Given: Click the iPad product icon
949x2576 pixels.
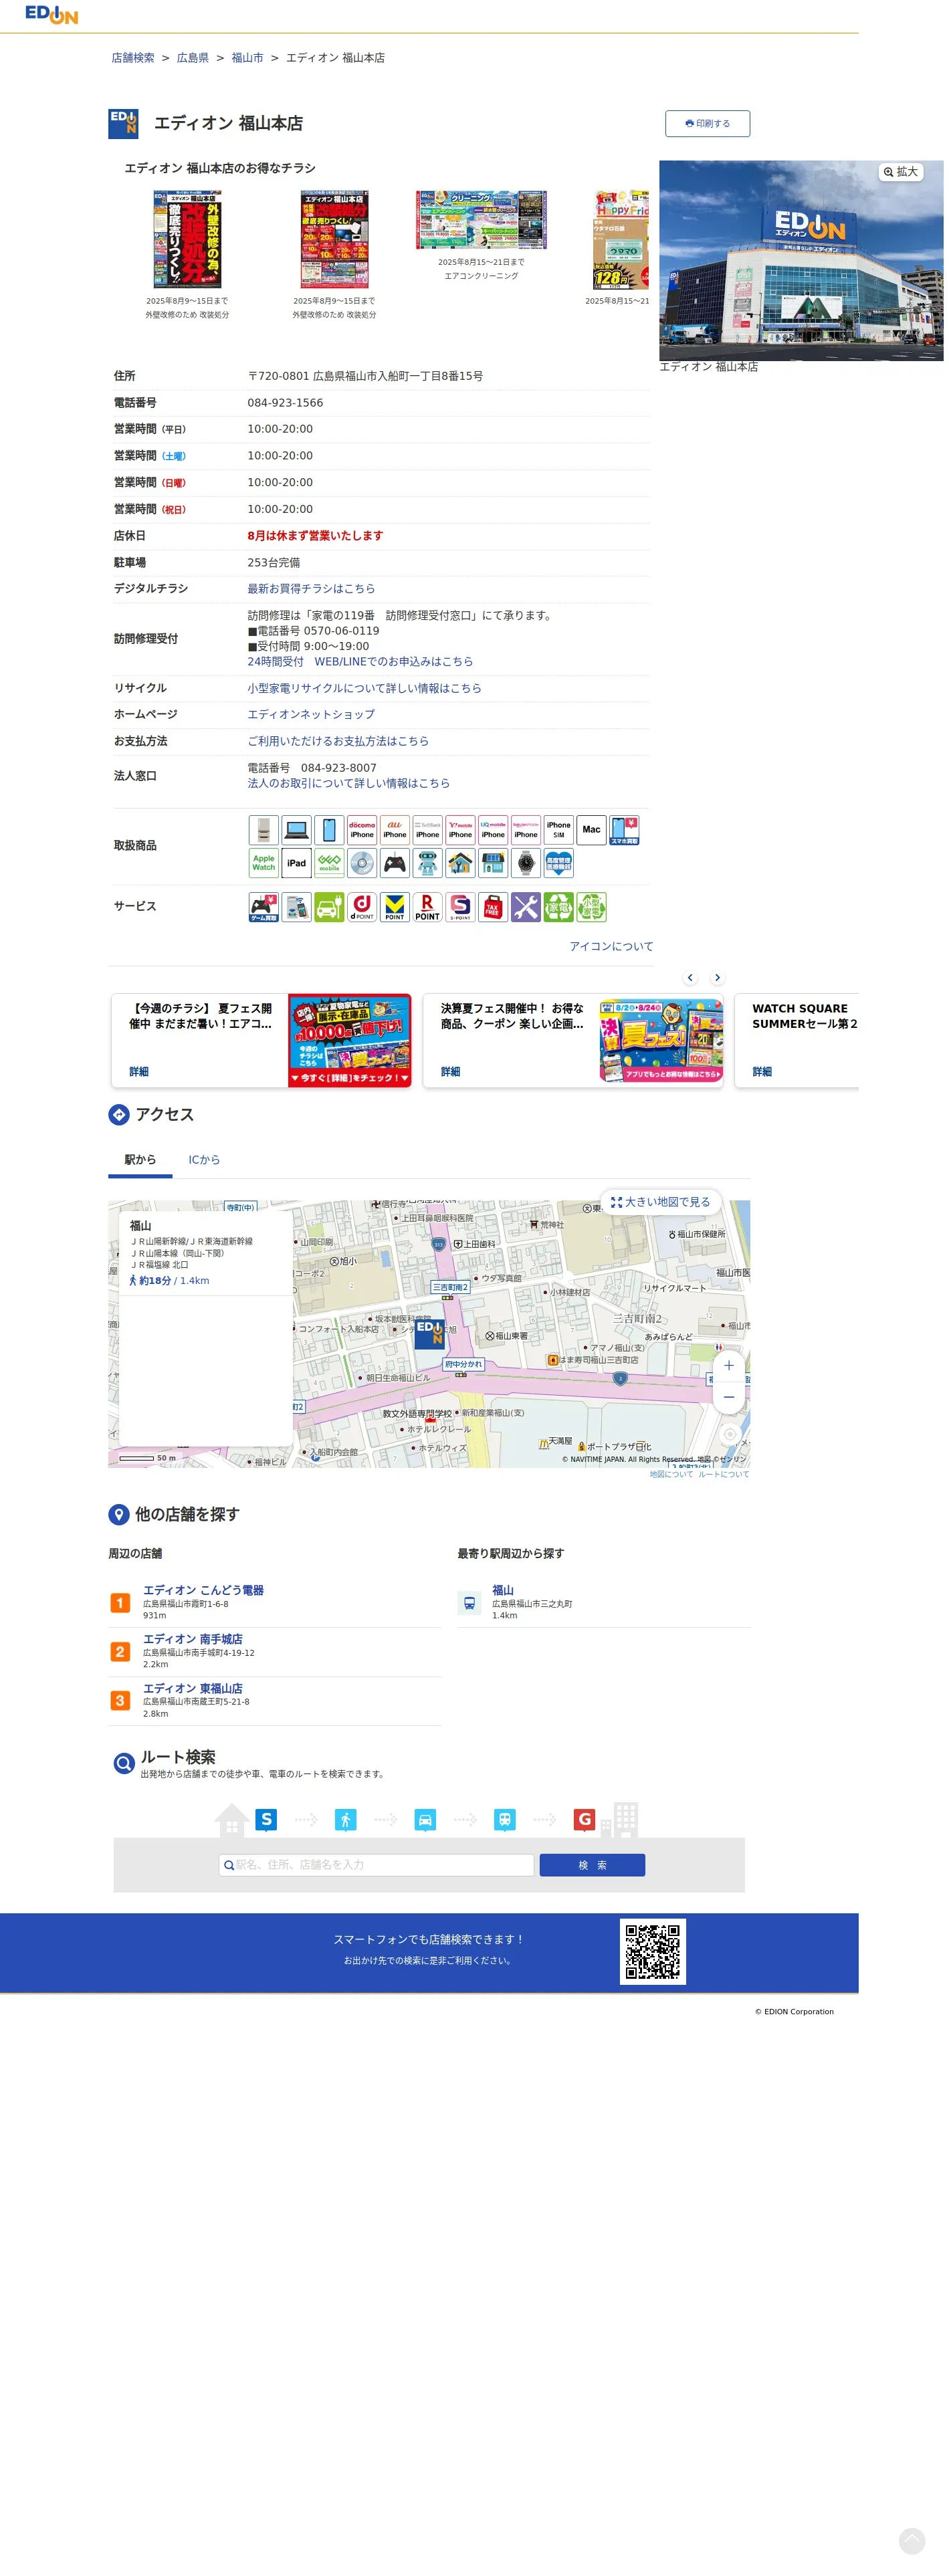Looking at the screenshot, I should pyautogui.click(x=296, y=863).
